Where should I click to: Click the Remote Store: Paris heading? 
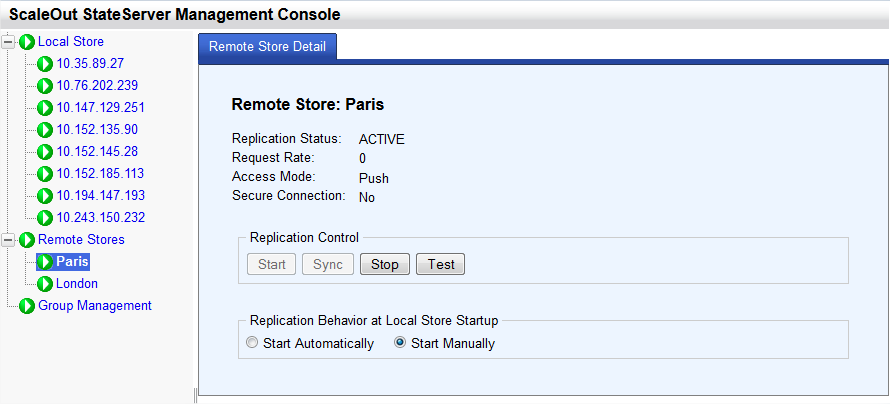308,105
